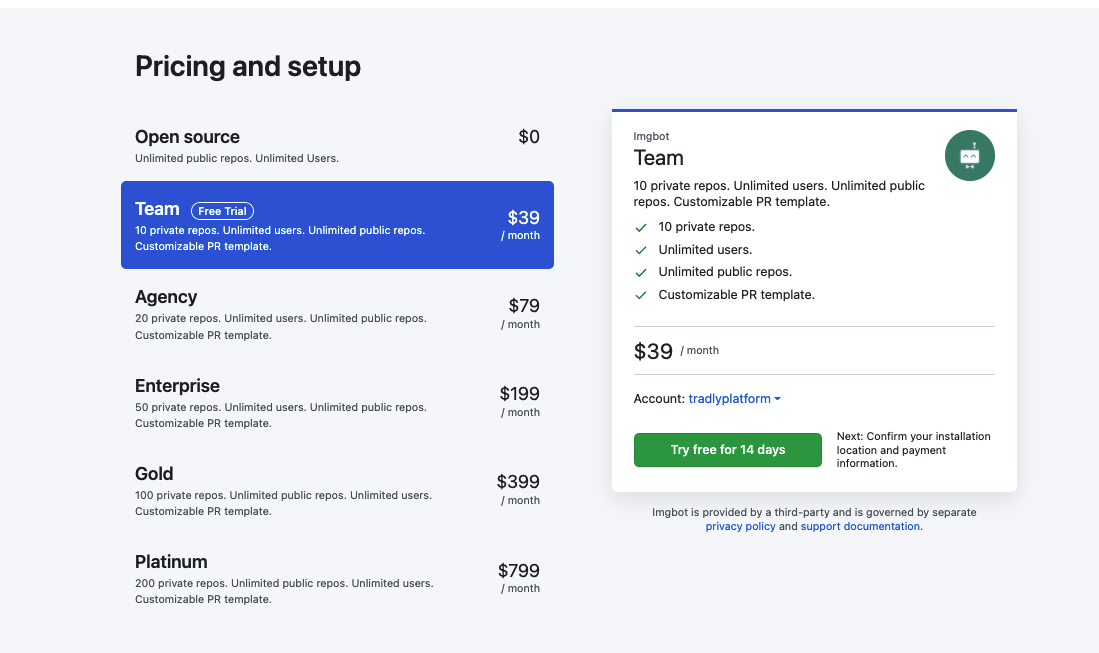The image size is (1099, 653).
Task: Choose the Gold pricing tier
Action: (337, 489)
